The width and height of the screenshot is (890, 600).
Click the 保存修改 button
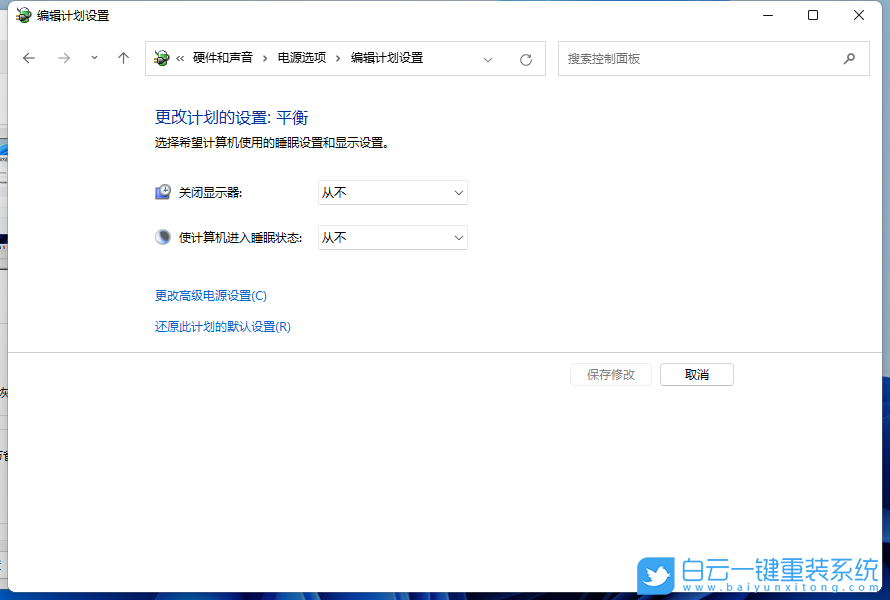[x=610, y=374]
